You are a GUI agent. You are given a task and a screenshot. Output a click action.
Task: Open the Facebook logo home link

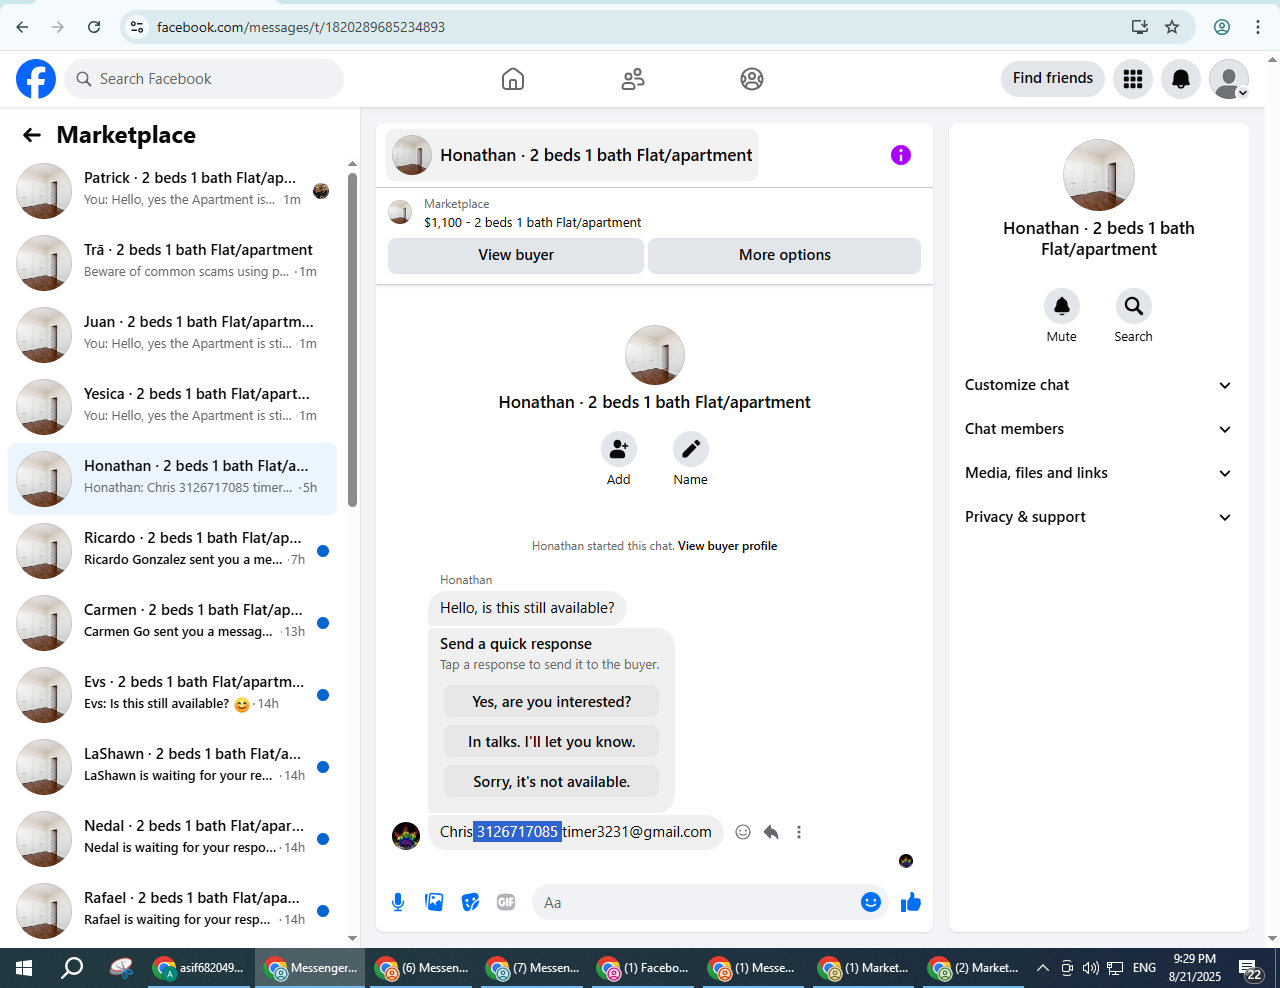coord(36,79)
